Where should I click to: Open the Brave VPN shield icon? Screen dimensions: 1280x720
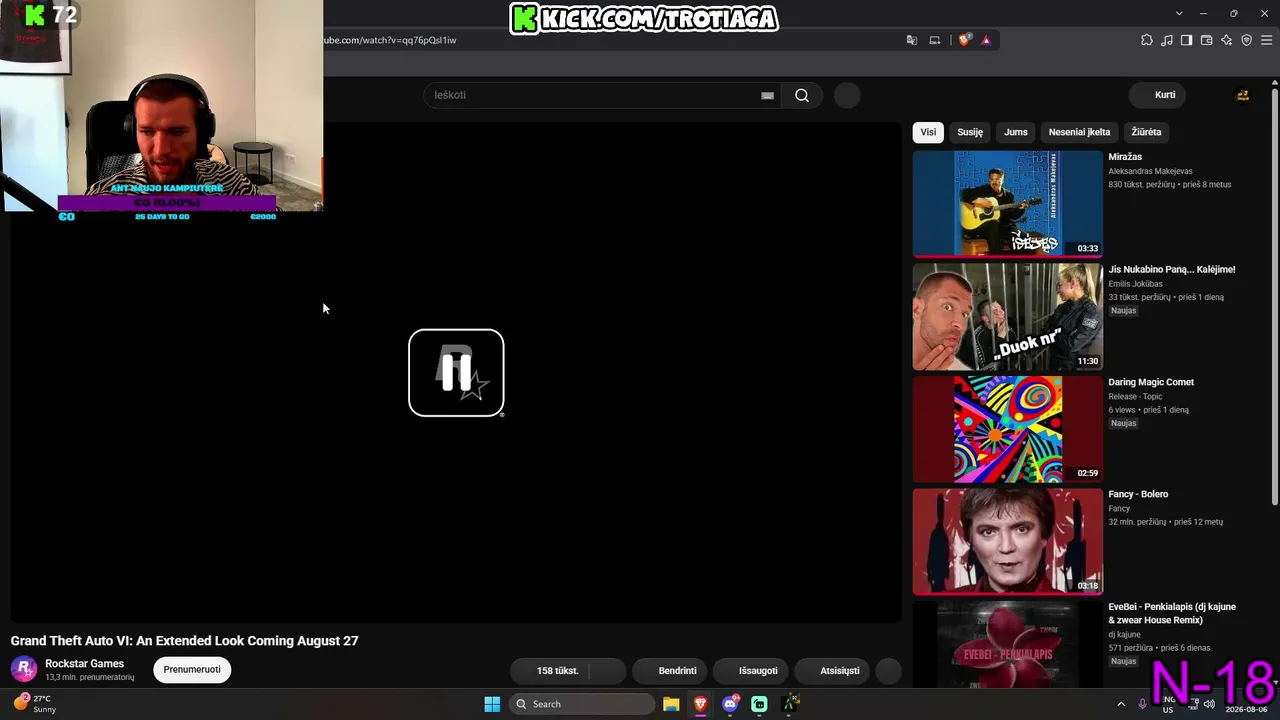[1246, 40]
